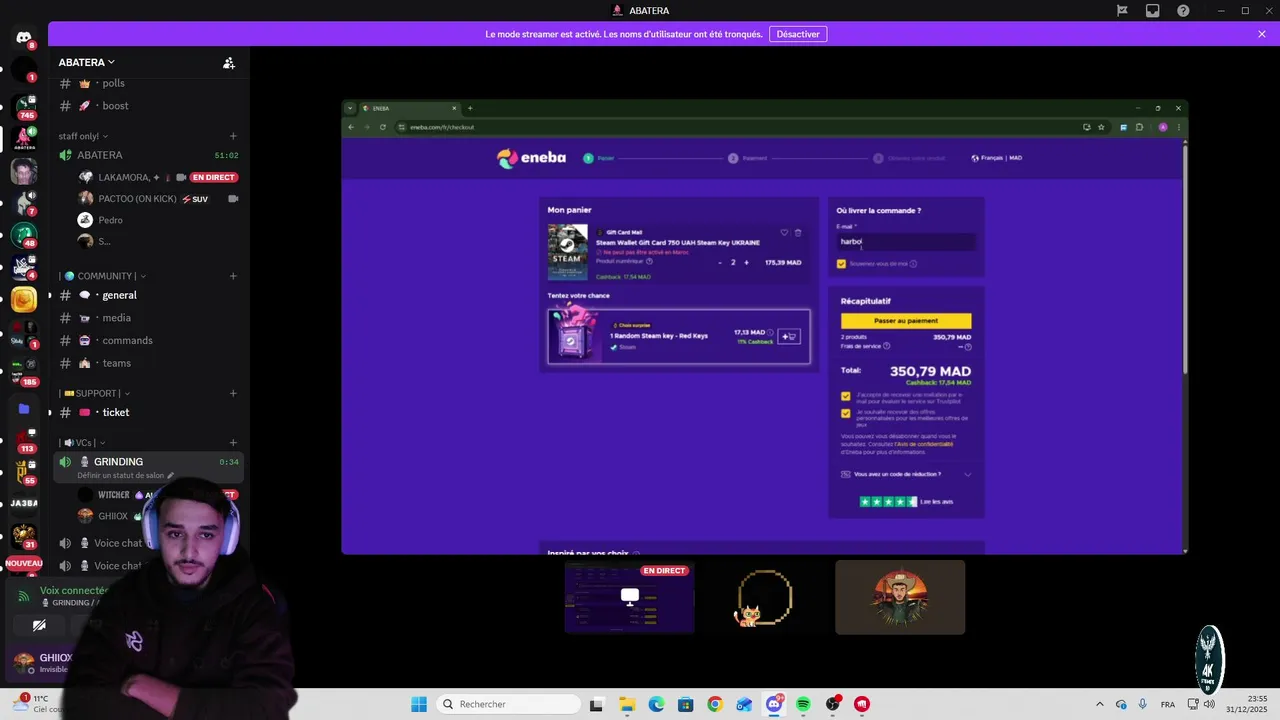The width and height of the screenshot is (1280, 720).
Task: Decrease Steam gift card quantity
Action: click(x=720, y=263)
